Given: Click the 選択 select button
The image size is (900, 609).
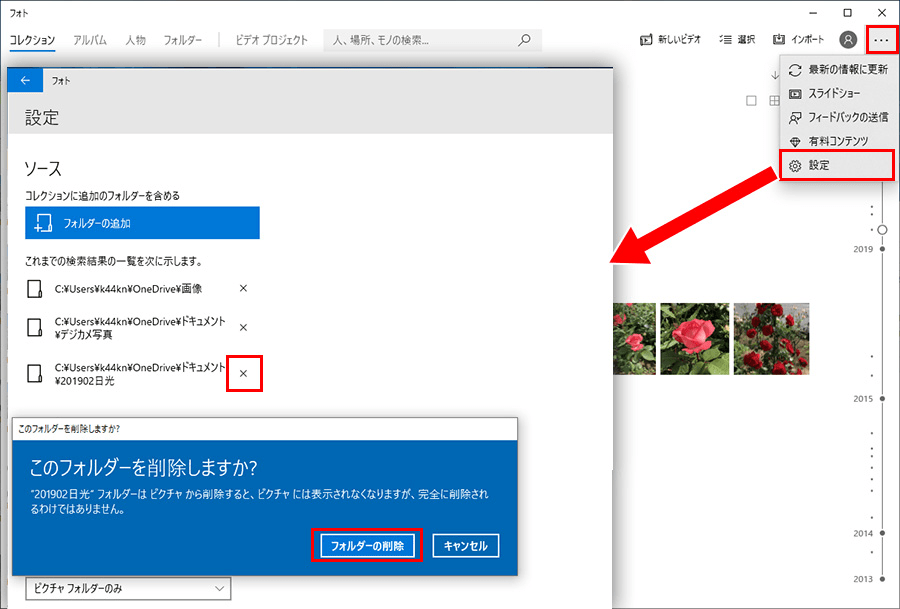Looking at the screenshot, I should (738, 40).
